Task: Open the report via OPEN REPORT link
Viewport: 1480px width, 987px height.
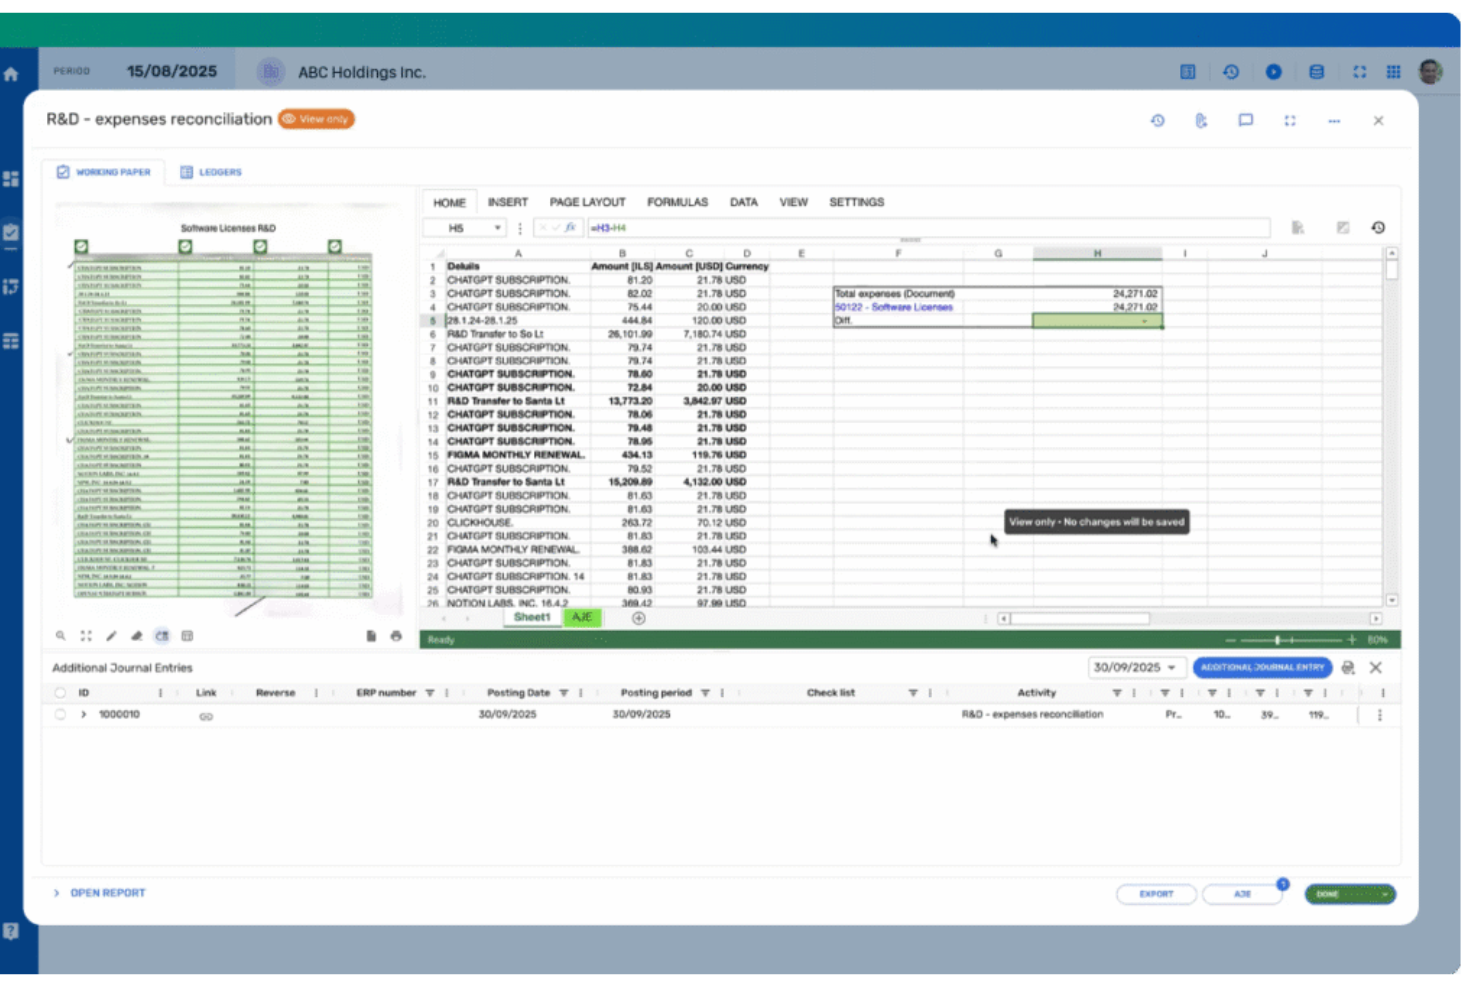Action: [x=106, y=892]
